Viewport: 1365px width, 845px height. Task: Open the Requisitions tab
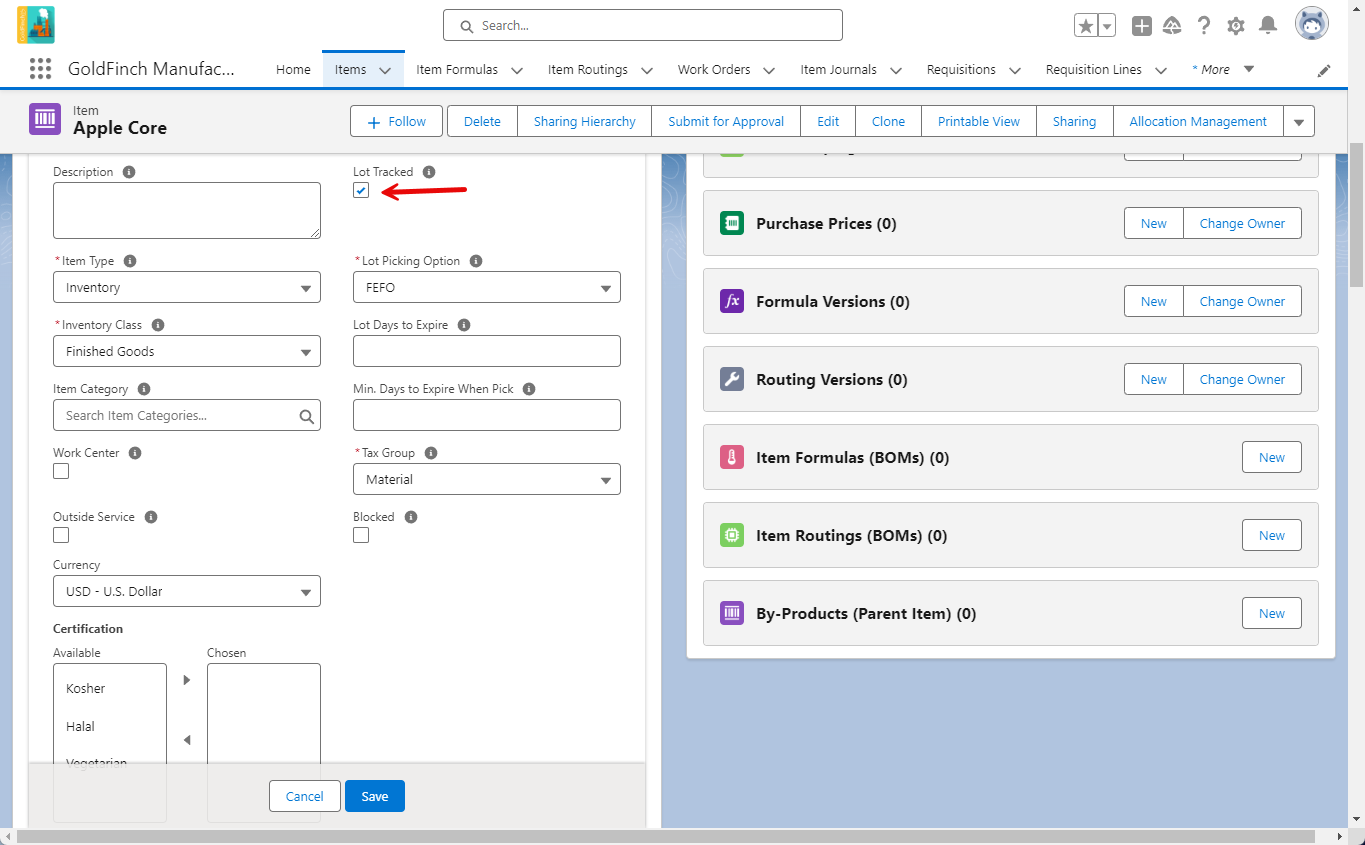tap(961, 69)
